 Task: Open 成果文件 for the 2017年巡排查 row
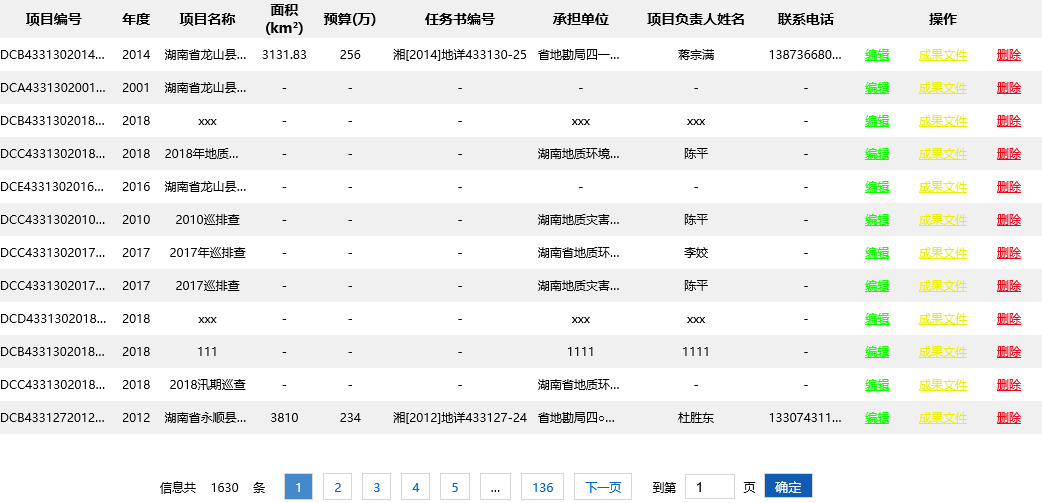click(x=942, y=253)
